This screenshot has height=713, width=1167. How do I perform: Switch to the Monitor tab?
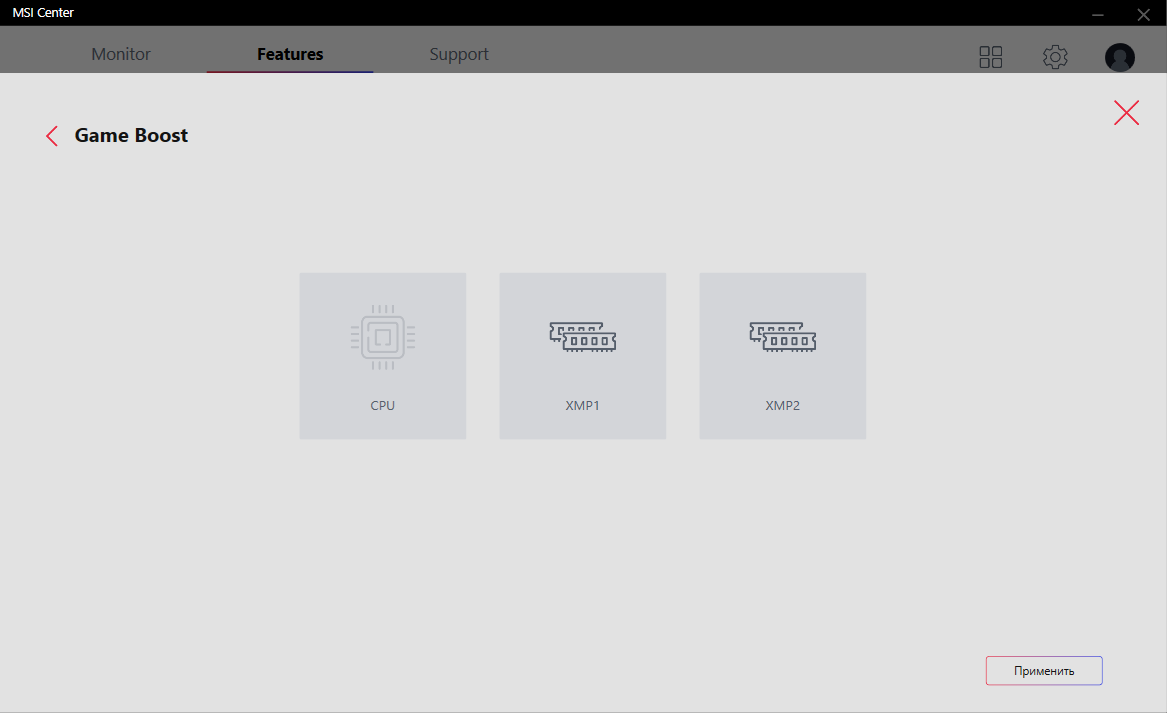121,54
